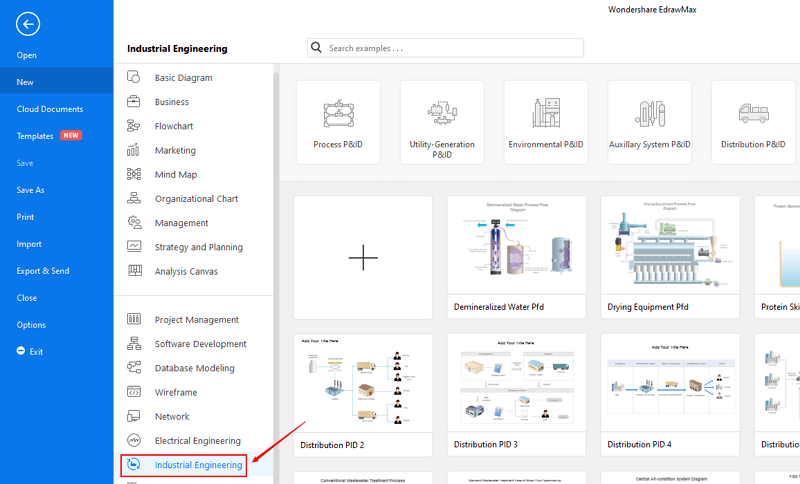Click the Wireframe code icon
Viewport: 800px width, 484px height.
coord(134,392)
